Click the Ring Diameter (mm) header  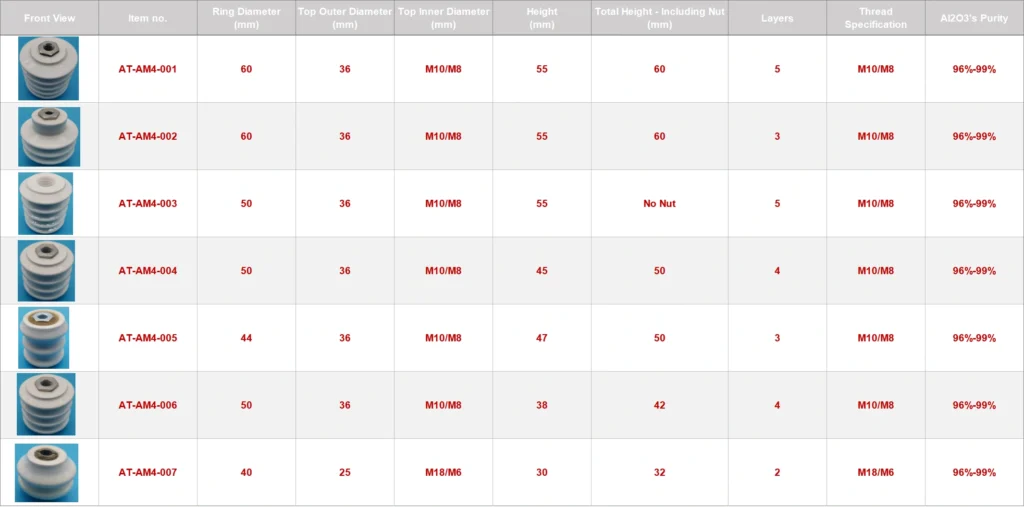(x=246, y=18)
